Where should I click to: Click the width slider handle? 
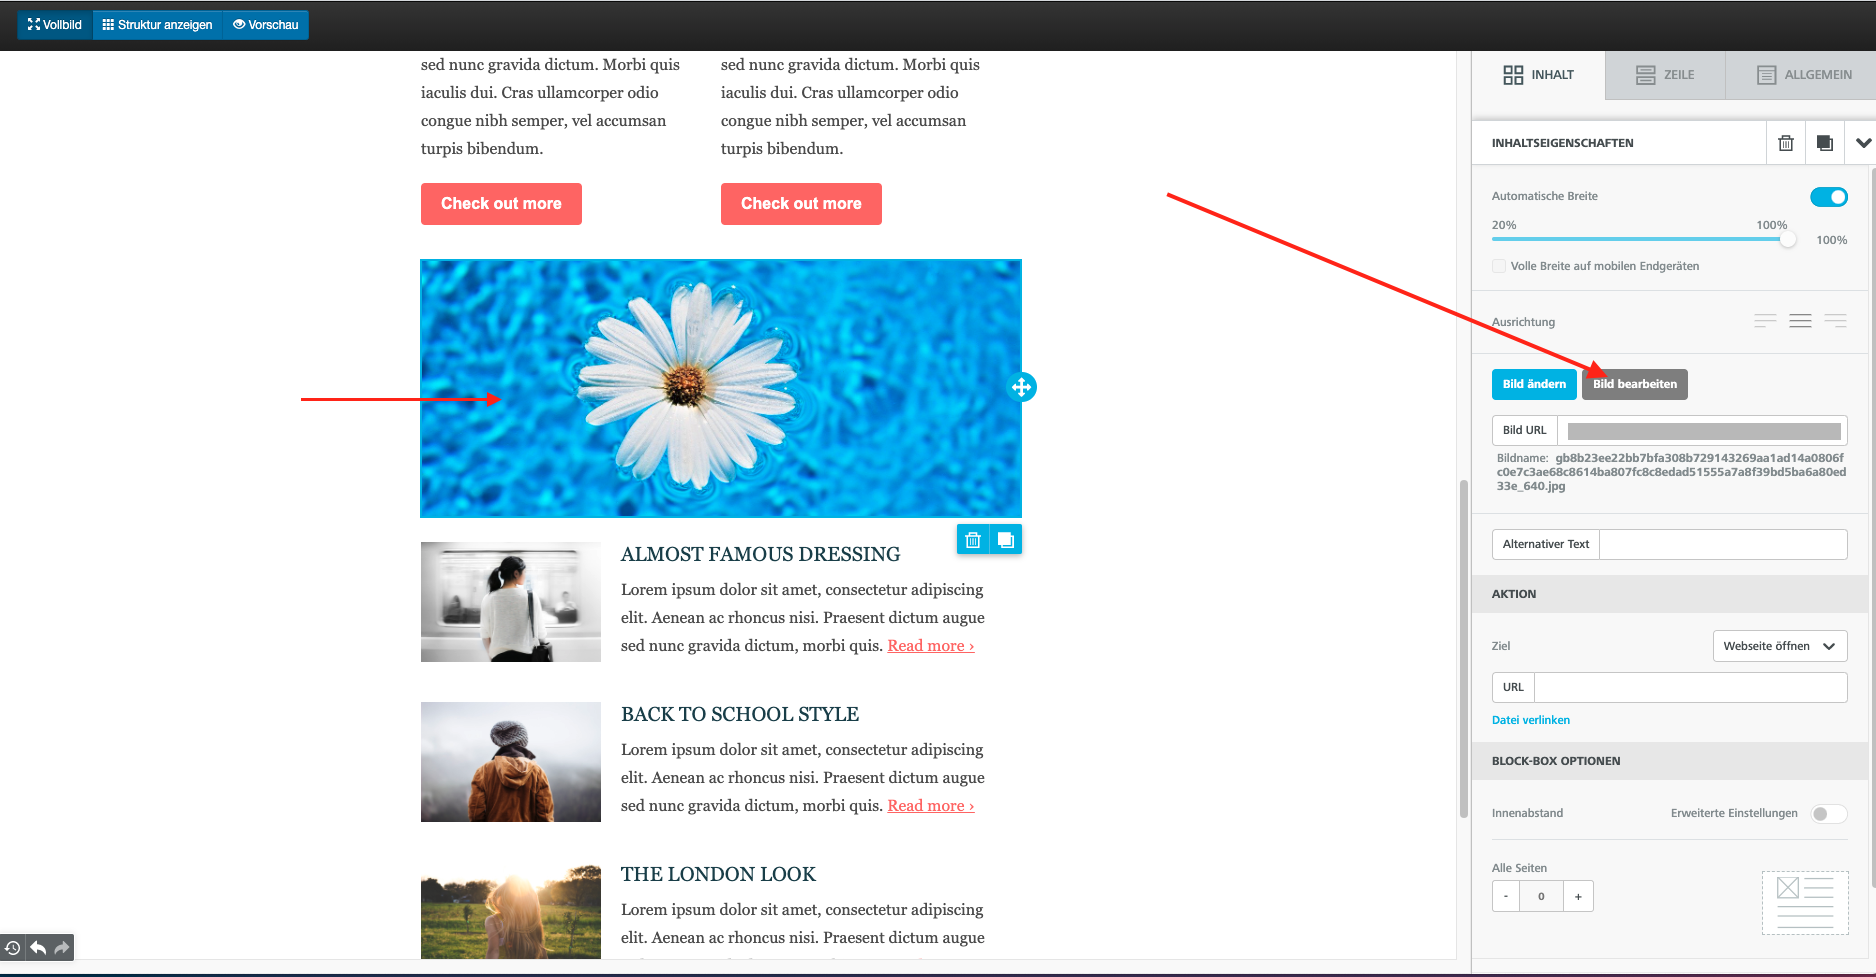tap(1787, 240)
